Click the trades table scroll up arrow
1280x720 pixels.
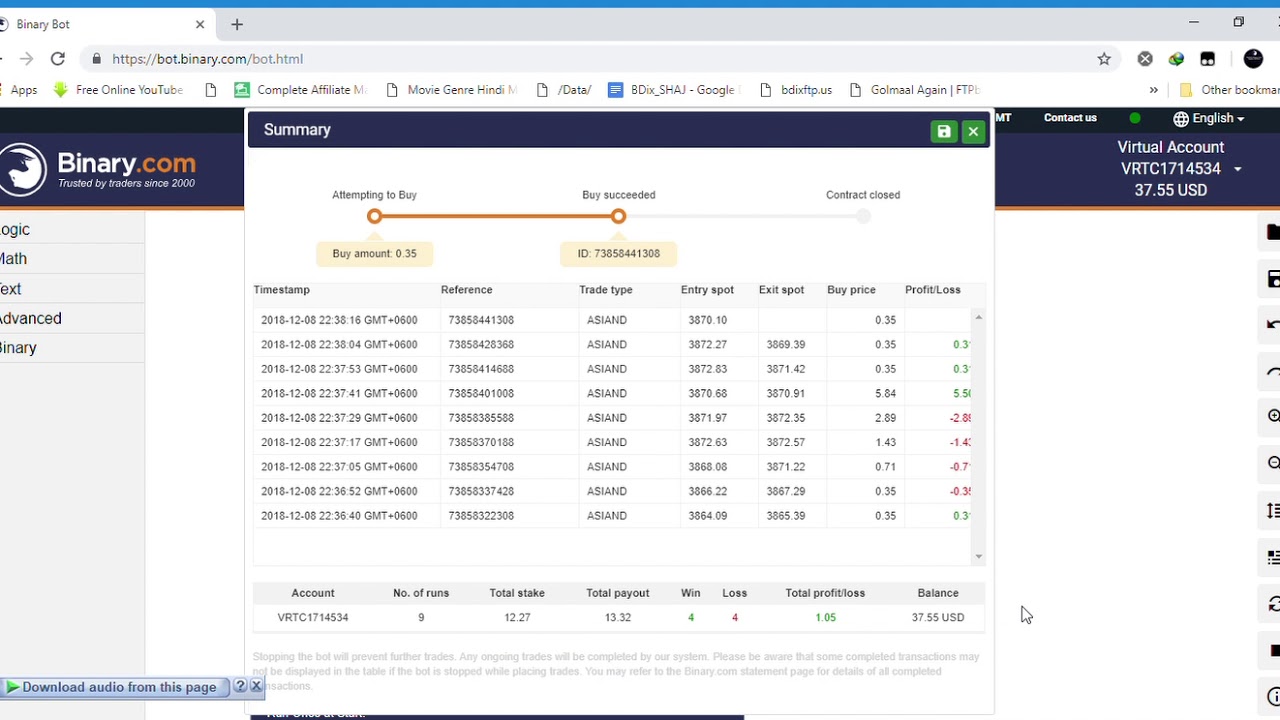coord(978,317)
